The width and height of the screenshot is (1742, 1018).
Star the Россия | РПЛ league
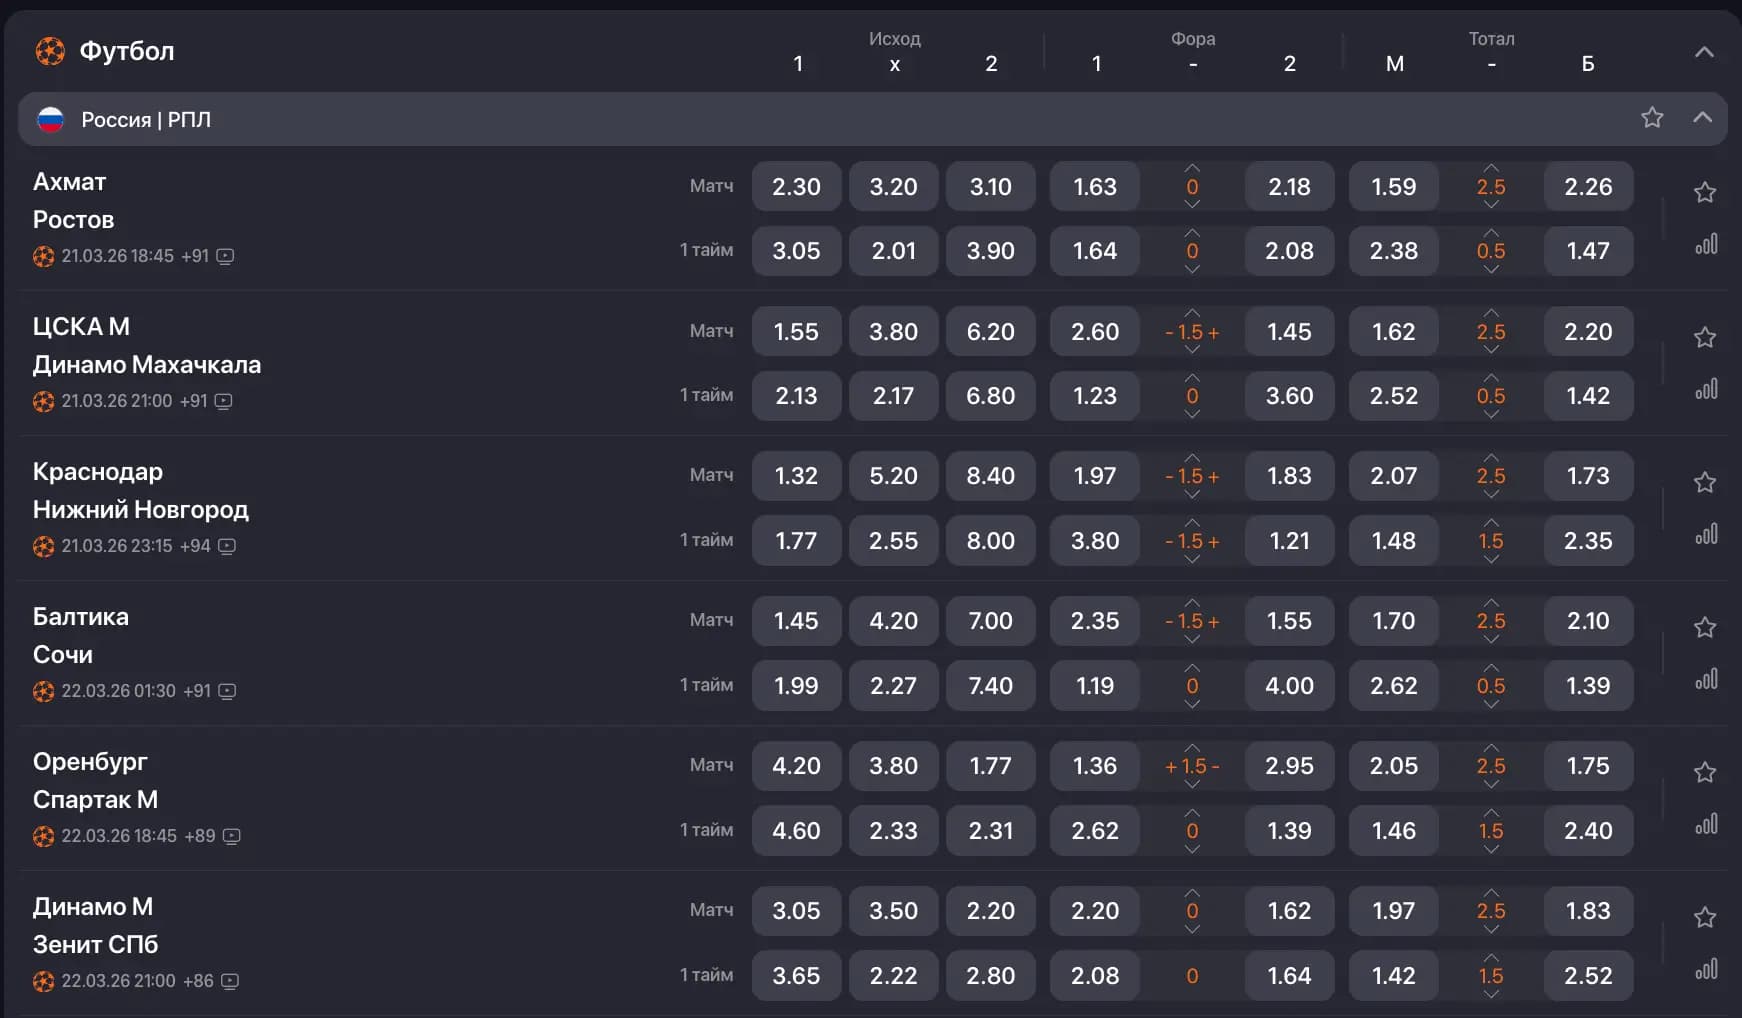point(1652,118)
